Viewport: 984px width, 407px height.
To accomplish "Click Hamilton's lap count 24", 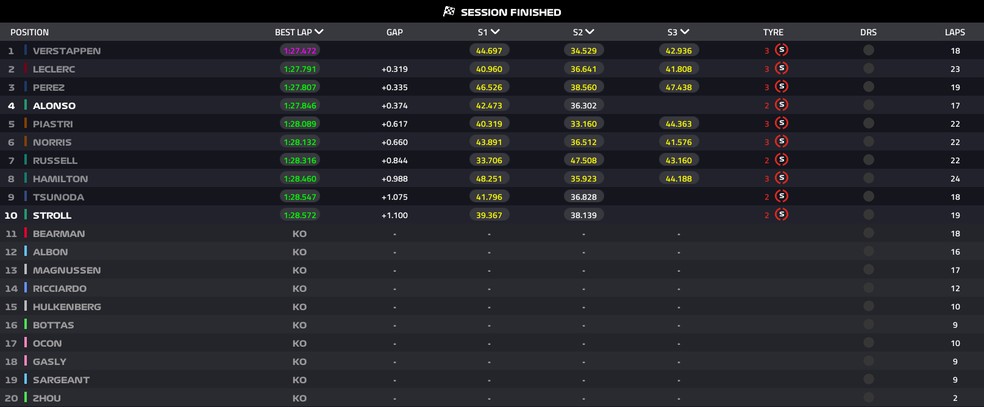I will click(x=955, y=179).
